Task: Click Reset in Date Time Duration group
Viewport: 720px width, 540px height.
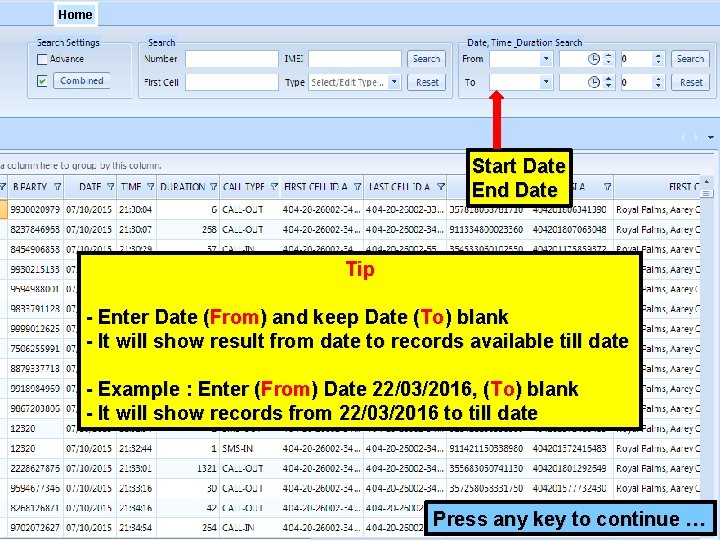Action: click(691, 82)
